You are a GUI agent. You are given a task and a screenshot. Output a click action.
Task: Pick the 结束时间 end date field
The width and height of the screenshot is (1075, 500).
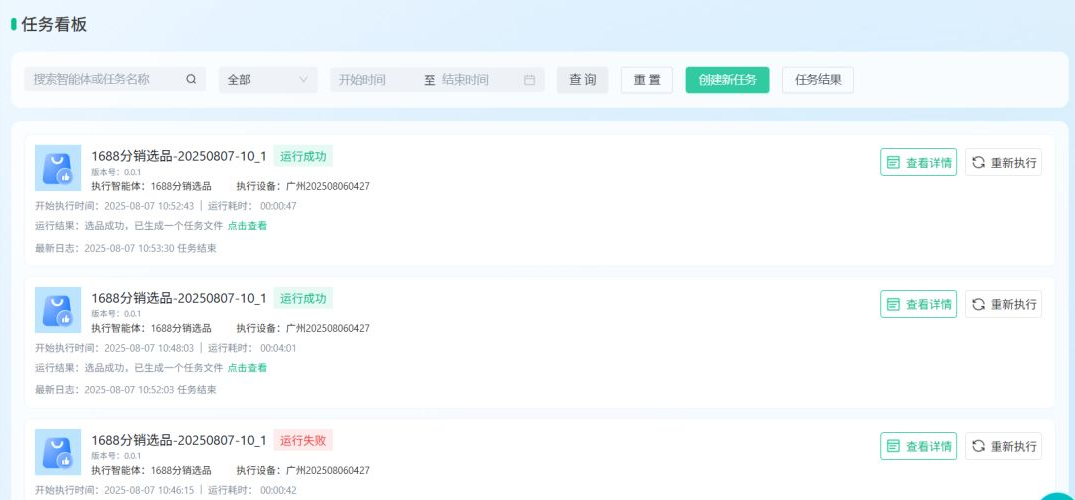pyautogui.click(x=476, y=80)
